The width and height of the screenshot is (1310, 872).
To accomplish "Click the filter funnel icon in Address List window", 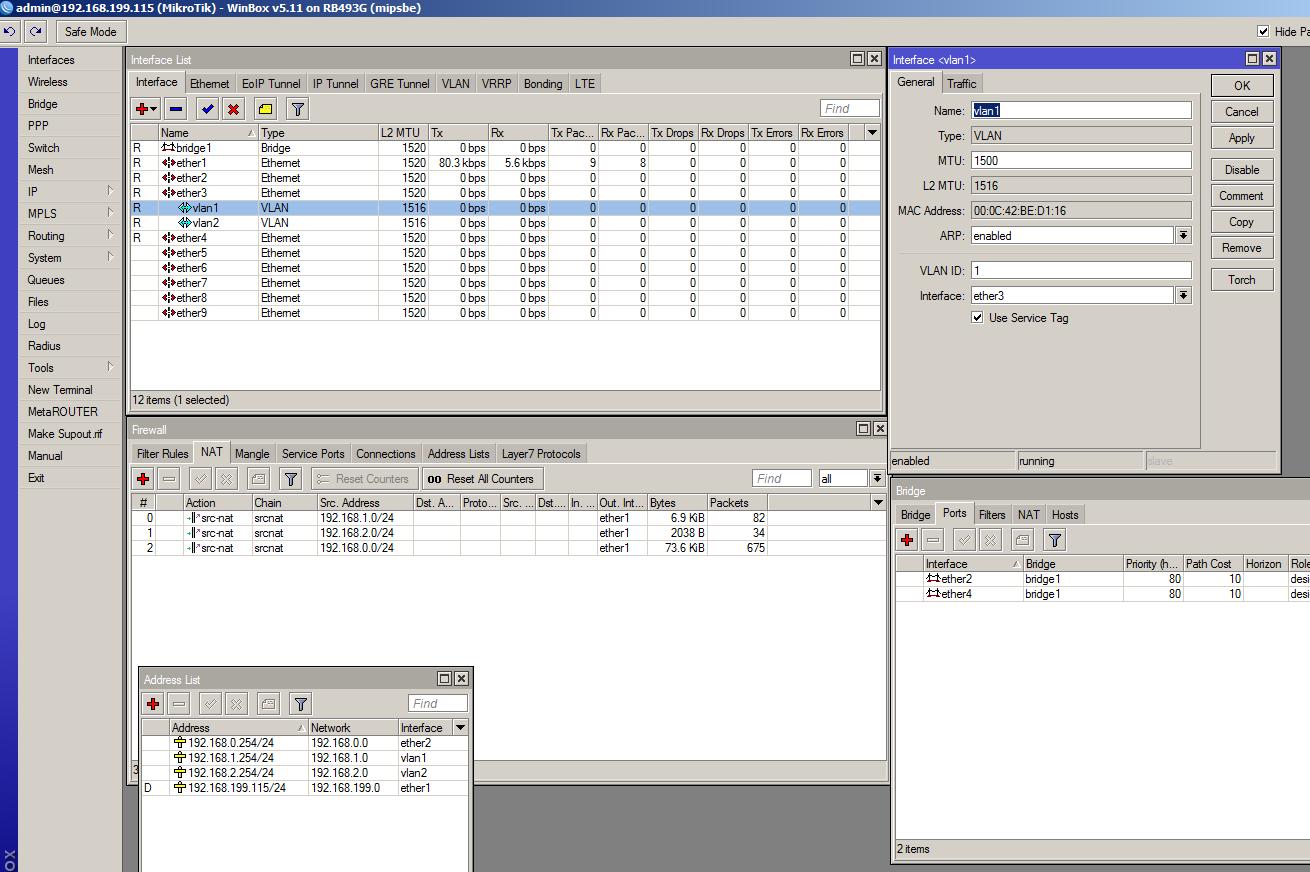I will pos(300,704).
